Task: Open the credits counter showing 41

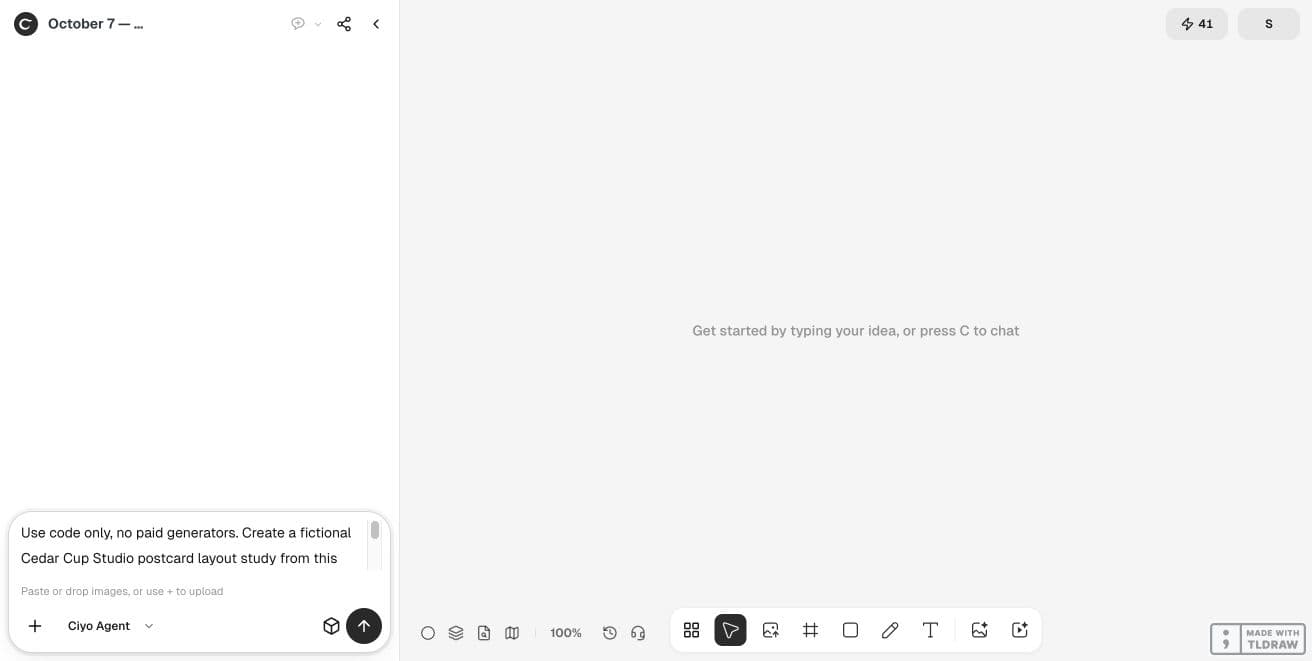Action: tap(1197, 24)
